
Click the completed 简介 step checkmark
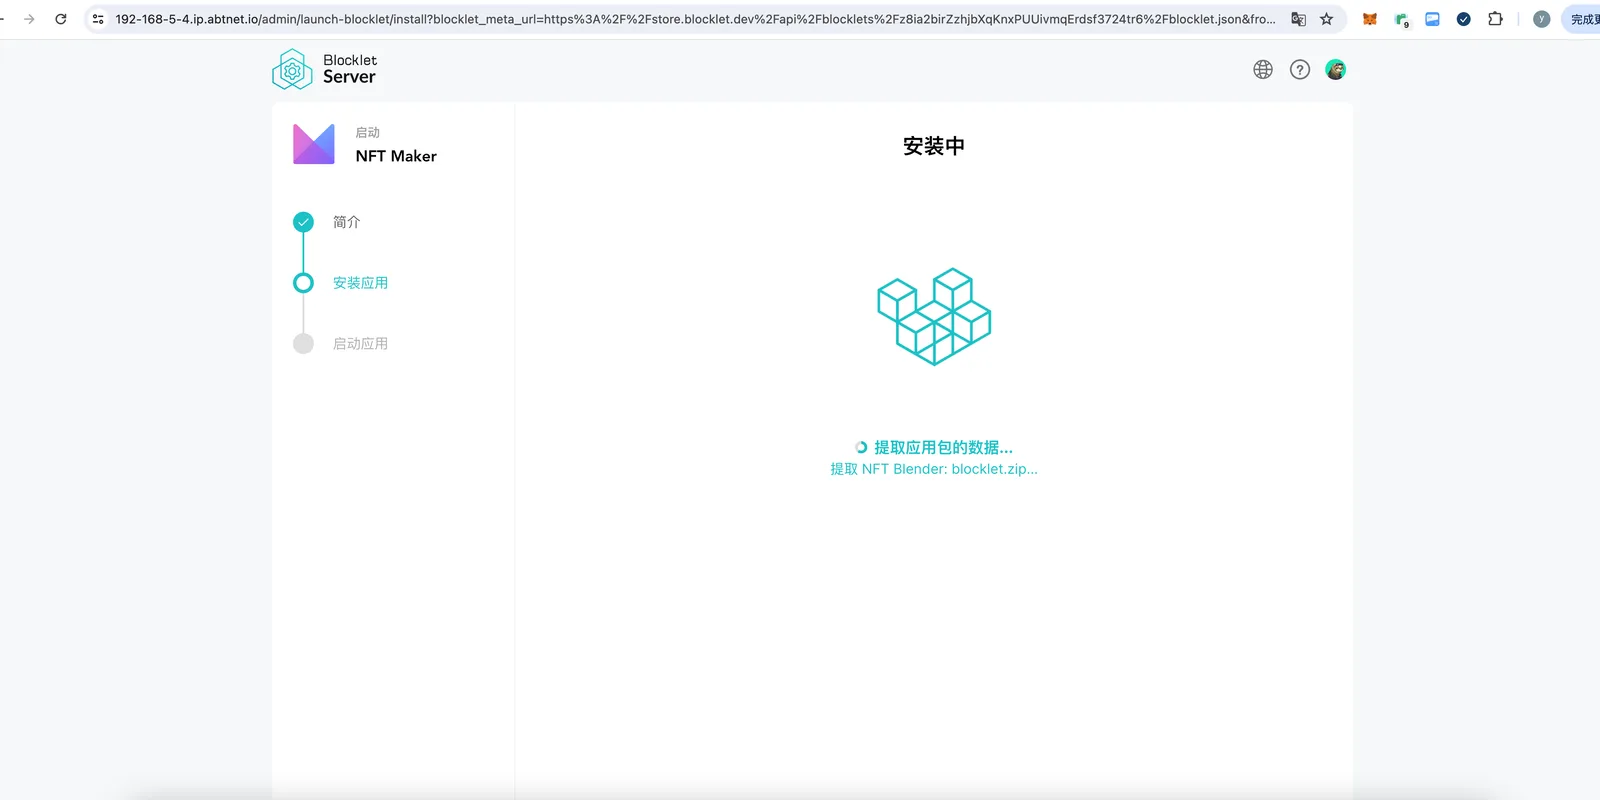pos(303,222)
